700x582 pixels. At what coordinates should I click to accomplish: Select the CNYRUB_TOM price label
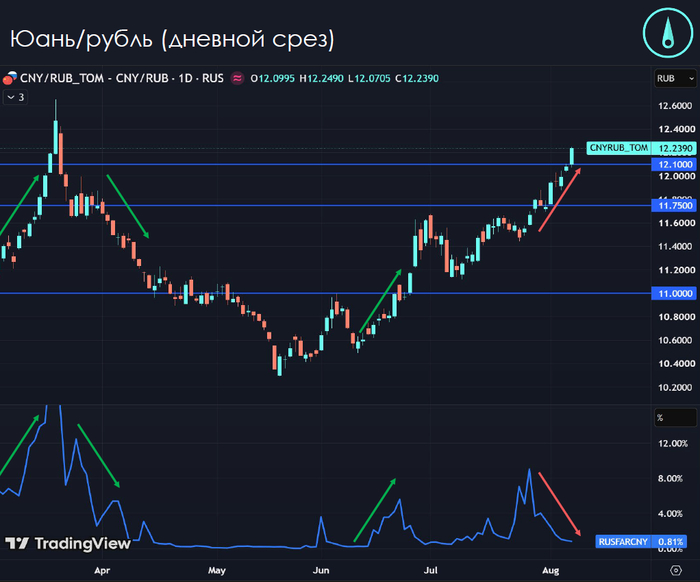pyautogui.click(x=618, y=148)
